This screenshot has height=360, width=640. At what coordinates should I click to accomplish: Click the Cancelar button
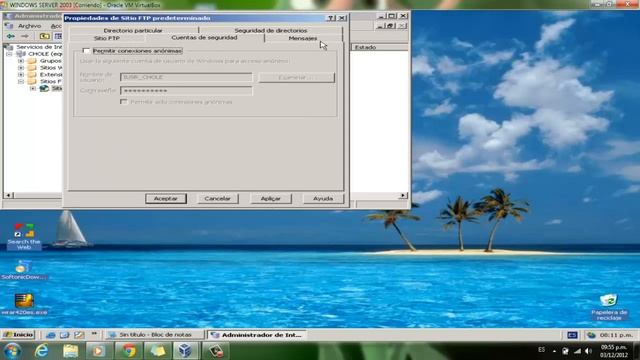click(x=218, y=198)
